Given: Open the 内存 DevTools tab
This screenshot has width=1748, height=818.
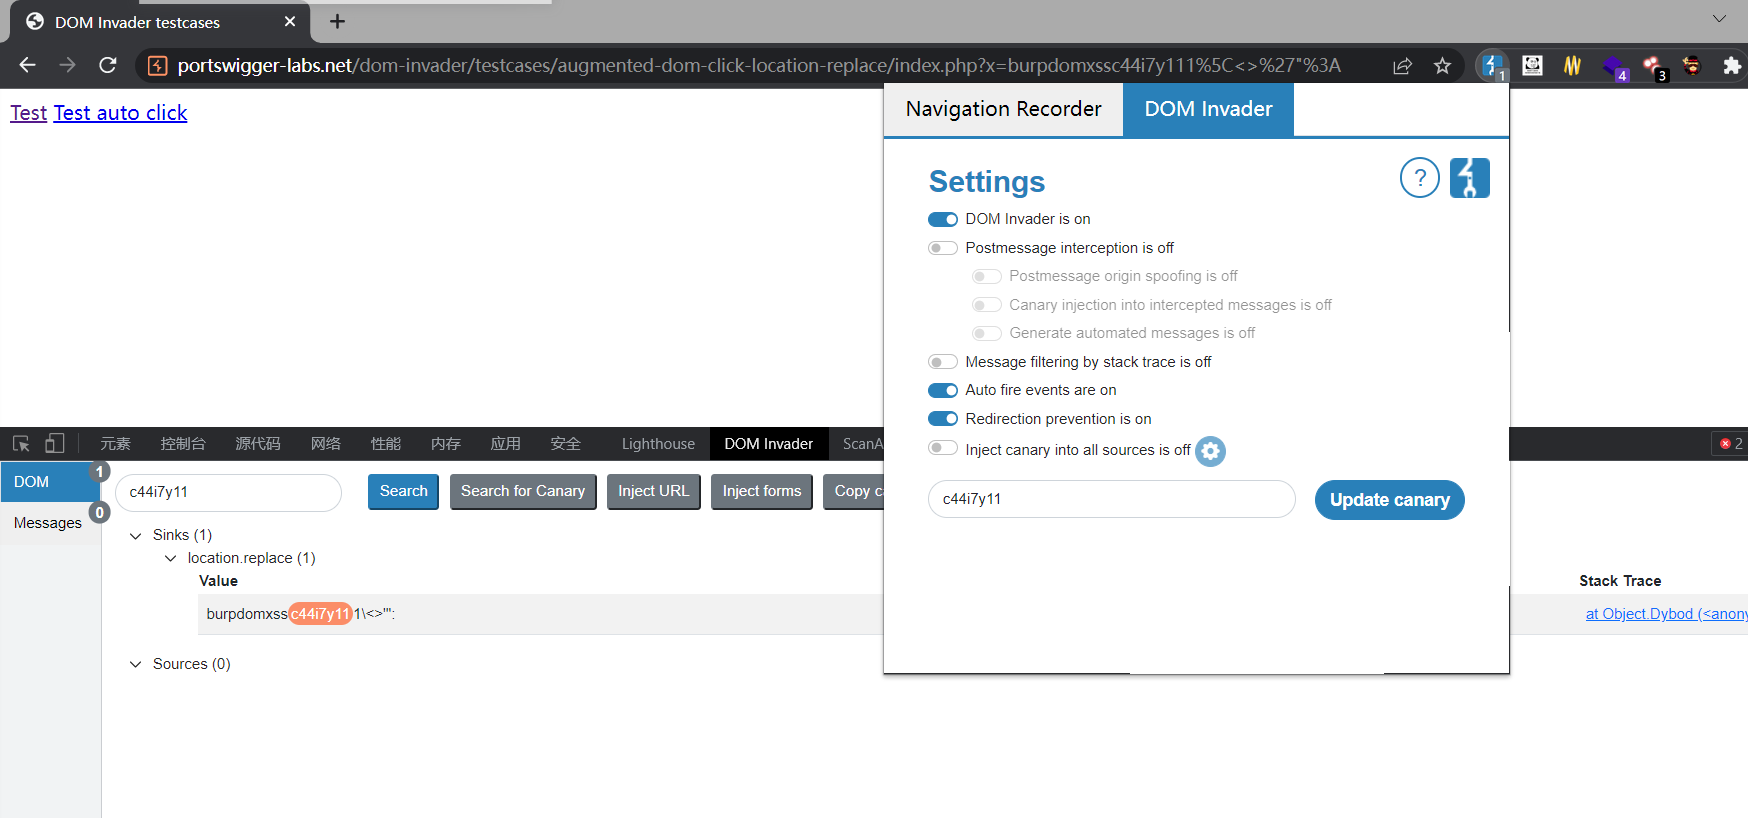Looking at the screenshot, I should 446,444.
